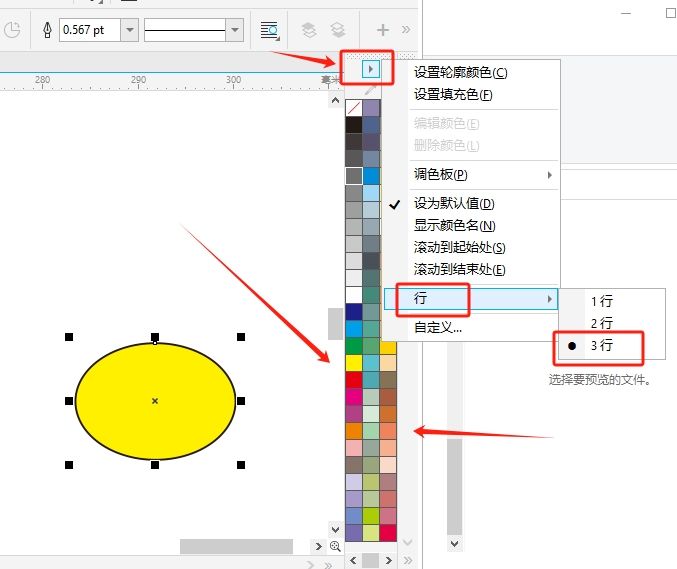The width and height of the screenshot is (677, 569).
Task: Minimize the window at top right
Action: click(x=626, y=13)
